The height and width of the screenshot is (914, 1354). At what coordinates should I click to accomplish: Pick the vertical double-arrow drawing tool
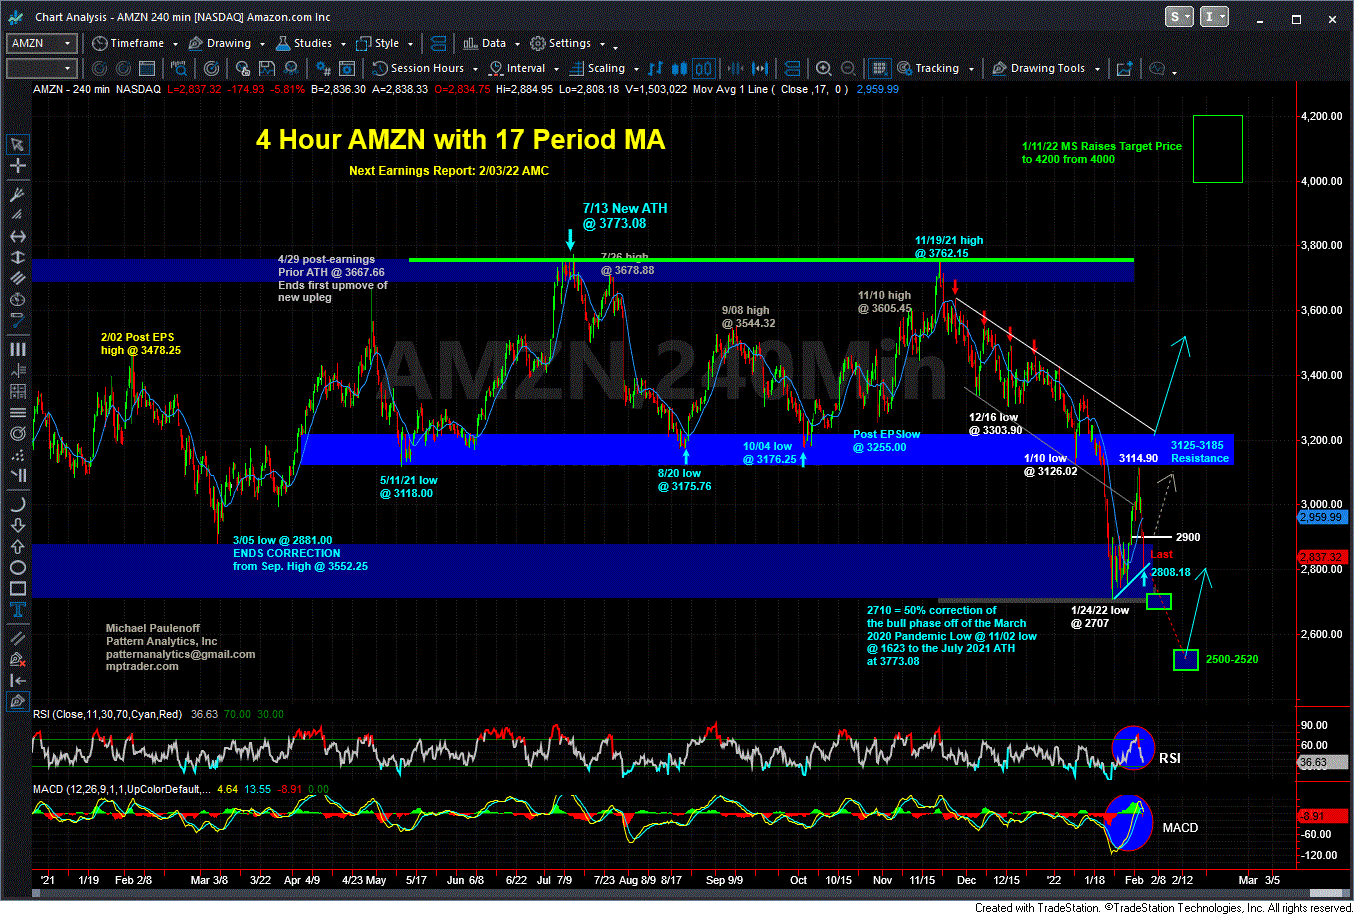tap(17, 258)
